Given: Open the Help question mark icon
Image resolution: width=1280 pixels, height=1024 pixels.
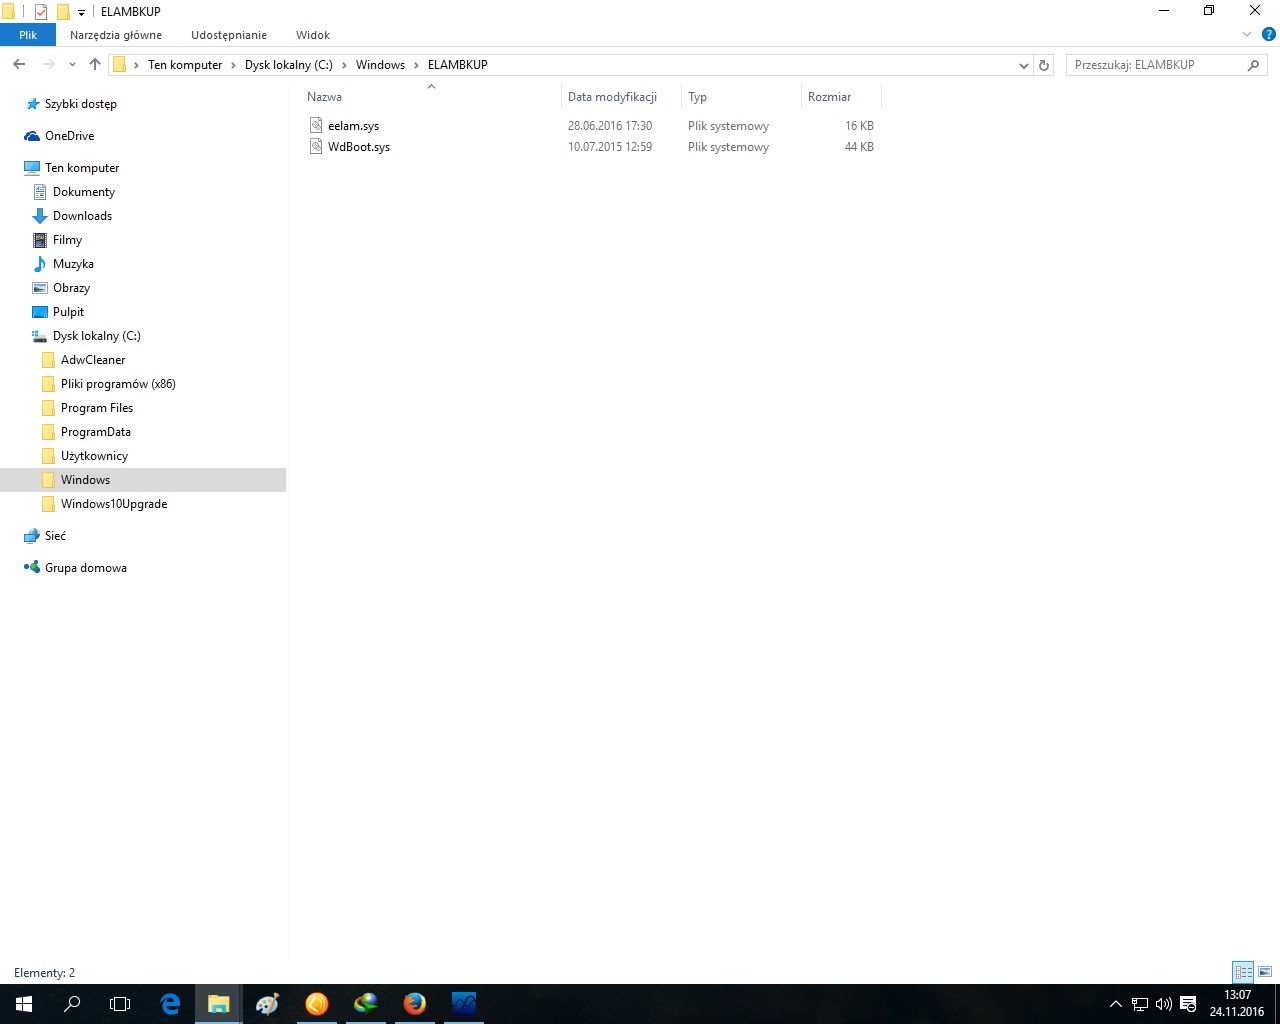Looking at the screenshot, I should (x=1268, y=34).
